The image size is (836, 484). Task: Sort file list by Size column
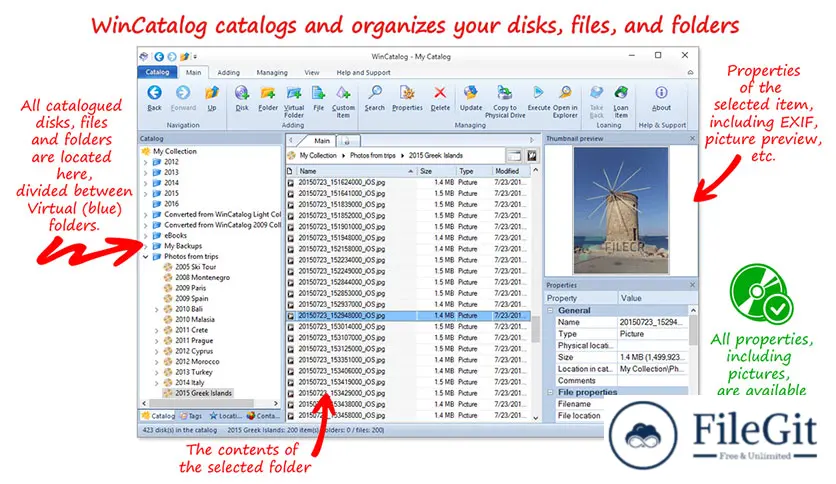point(436,171)
